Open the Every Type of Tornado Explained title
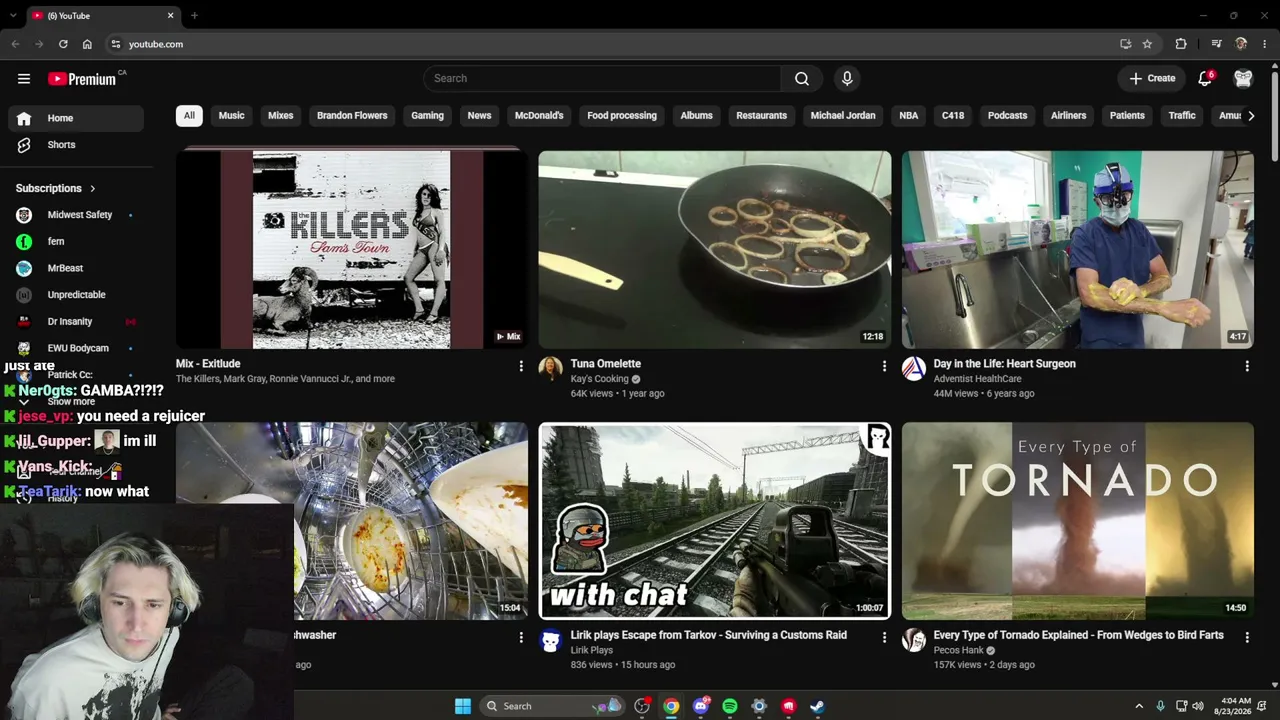This screenshot has height=720, width=1280. (1078, 635)
